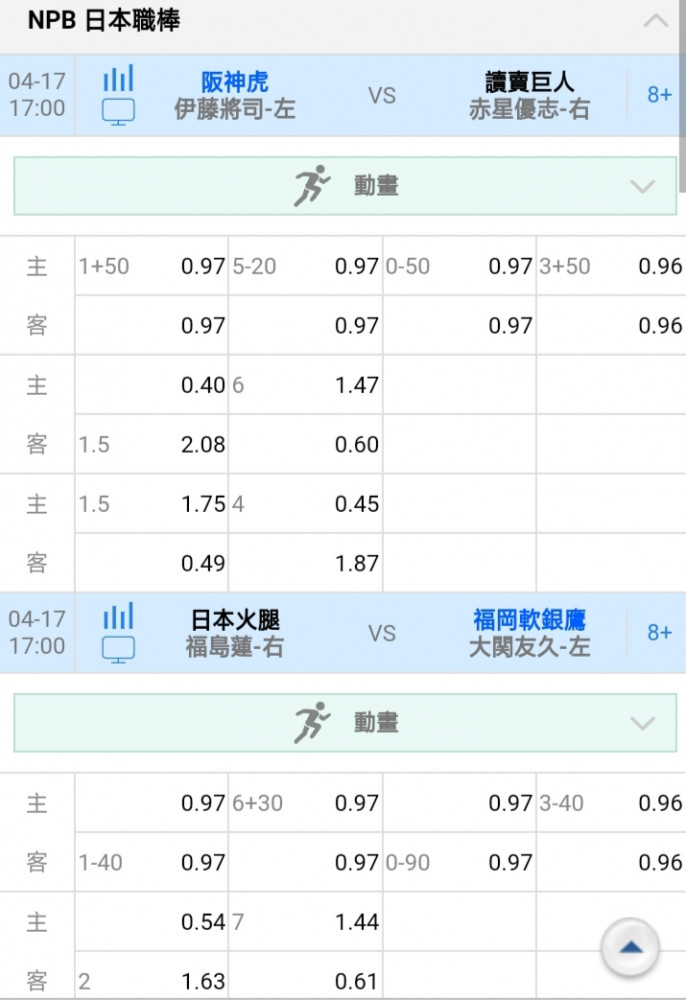Show more bets via 8+ for 日本火腿 game
This screenshot has width=686, height=1000.
pos(659,633)
